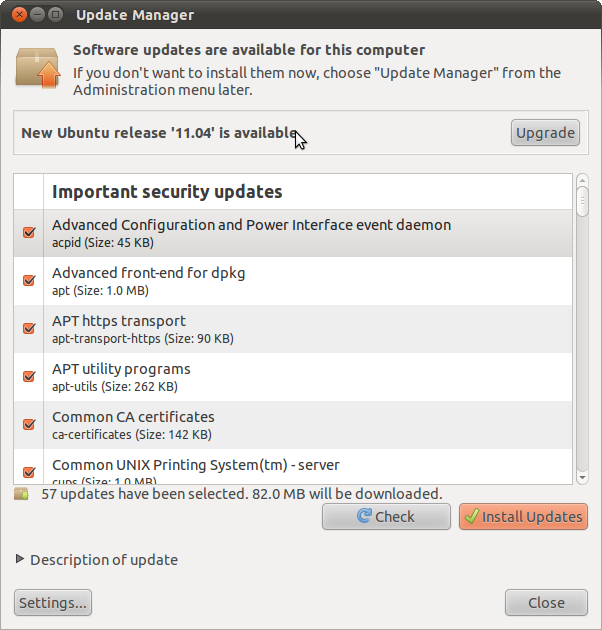Click the update list scrollbar thumb
The height and width of the screenshot is (630, 602).
tap(583, 200)
